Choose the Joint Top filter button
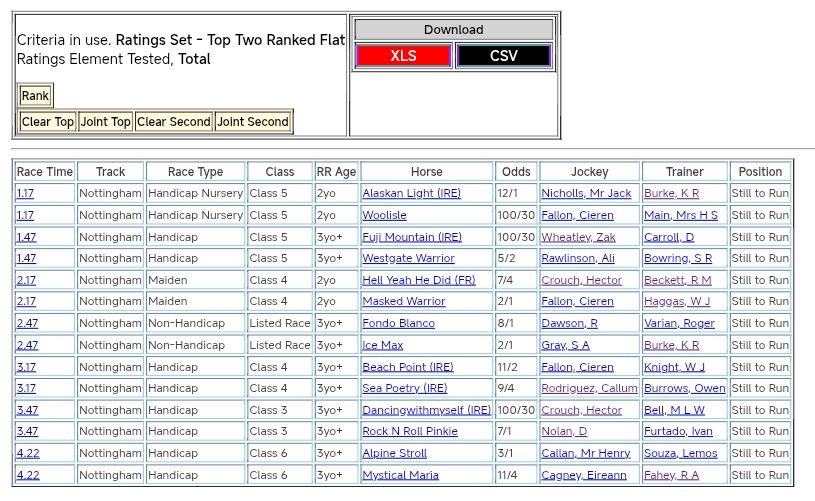The image size is (815, 501). click(x=106, y=122)
